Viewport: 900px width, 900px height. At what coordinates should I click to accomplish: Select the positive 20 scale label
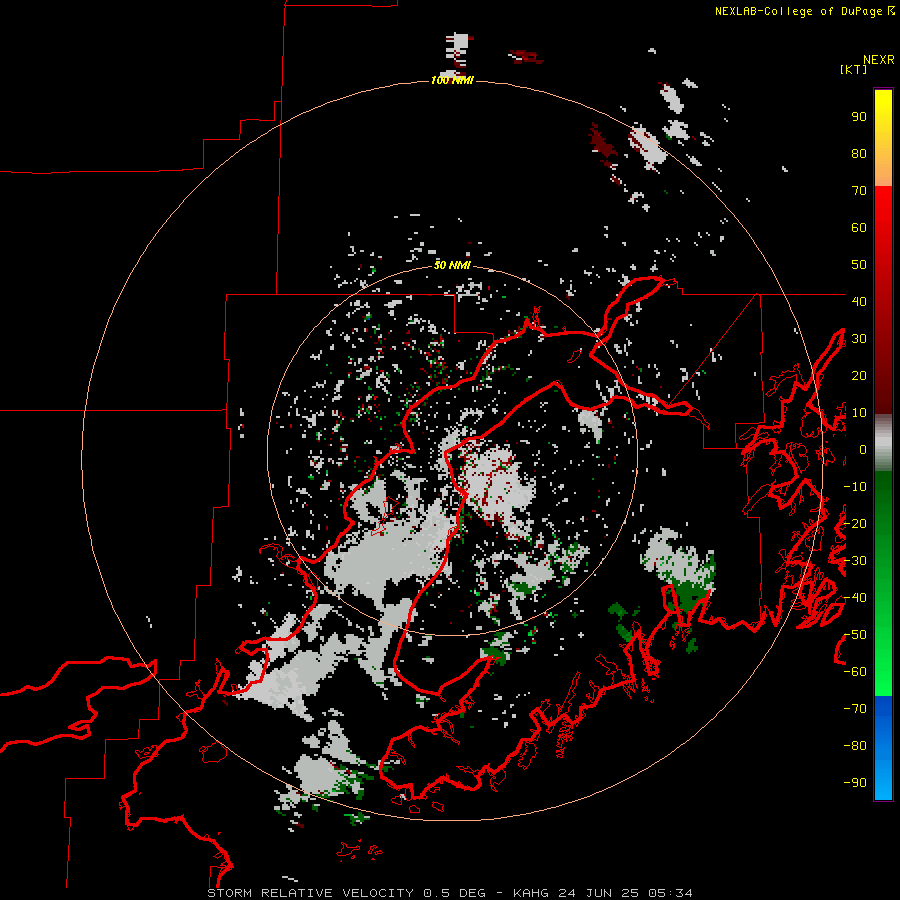859,375
